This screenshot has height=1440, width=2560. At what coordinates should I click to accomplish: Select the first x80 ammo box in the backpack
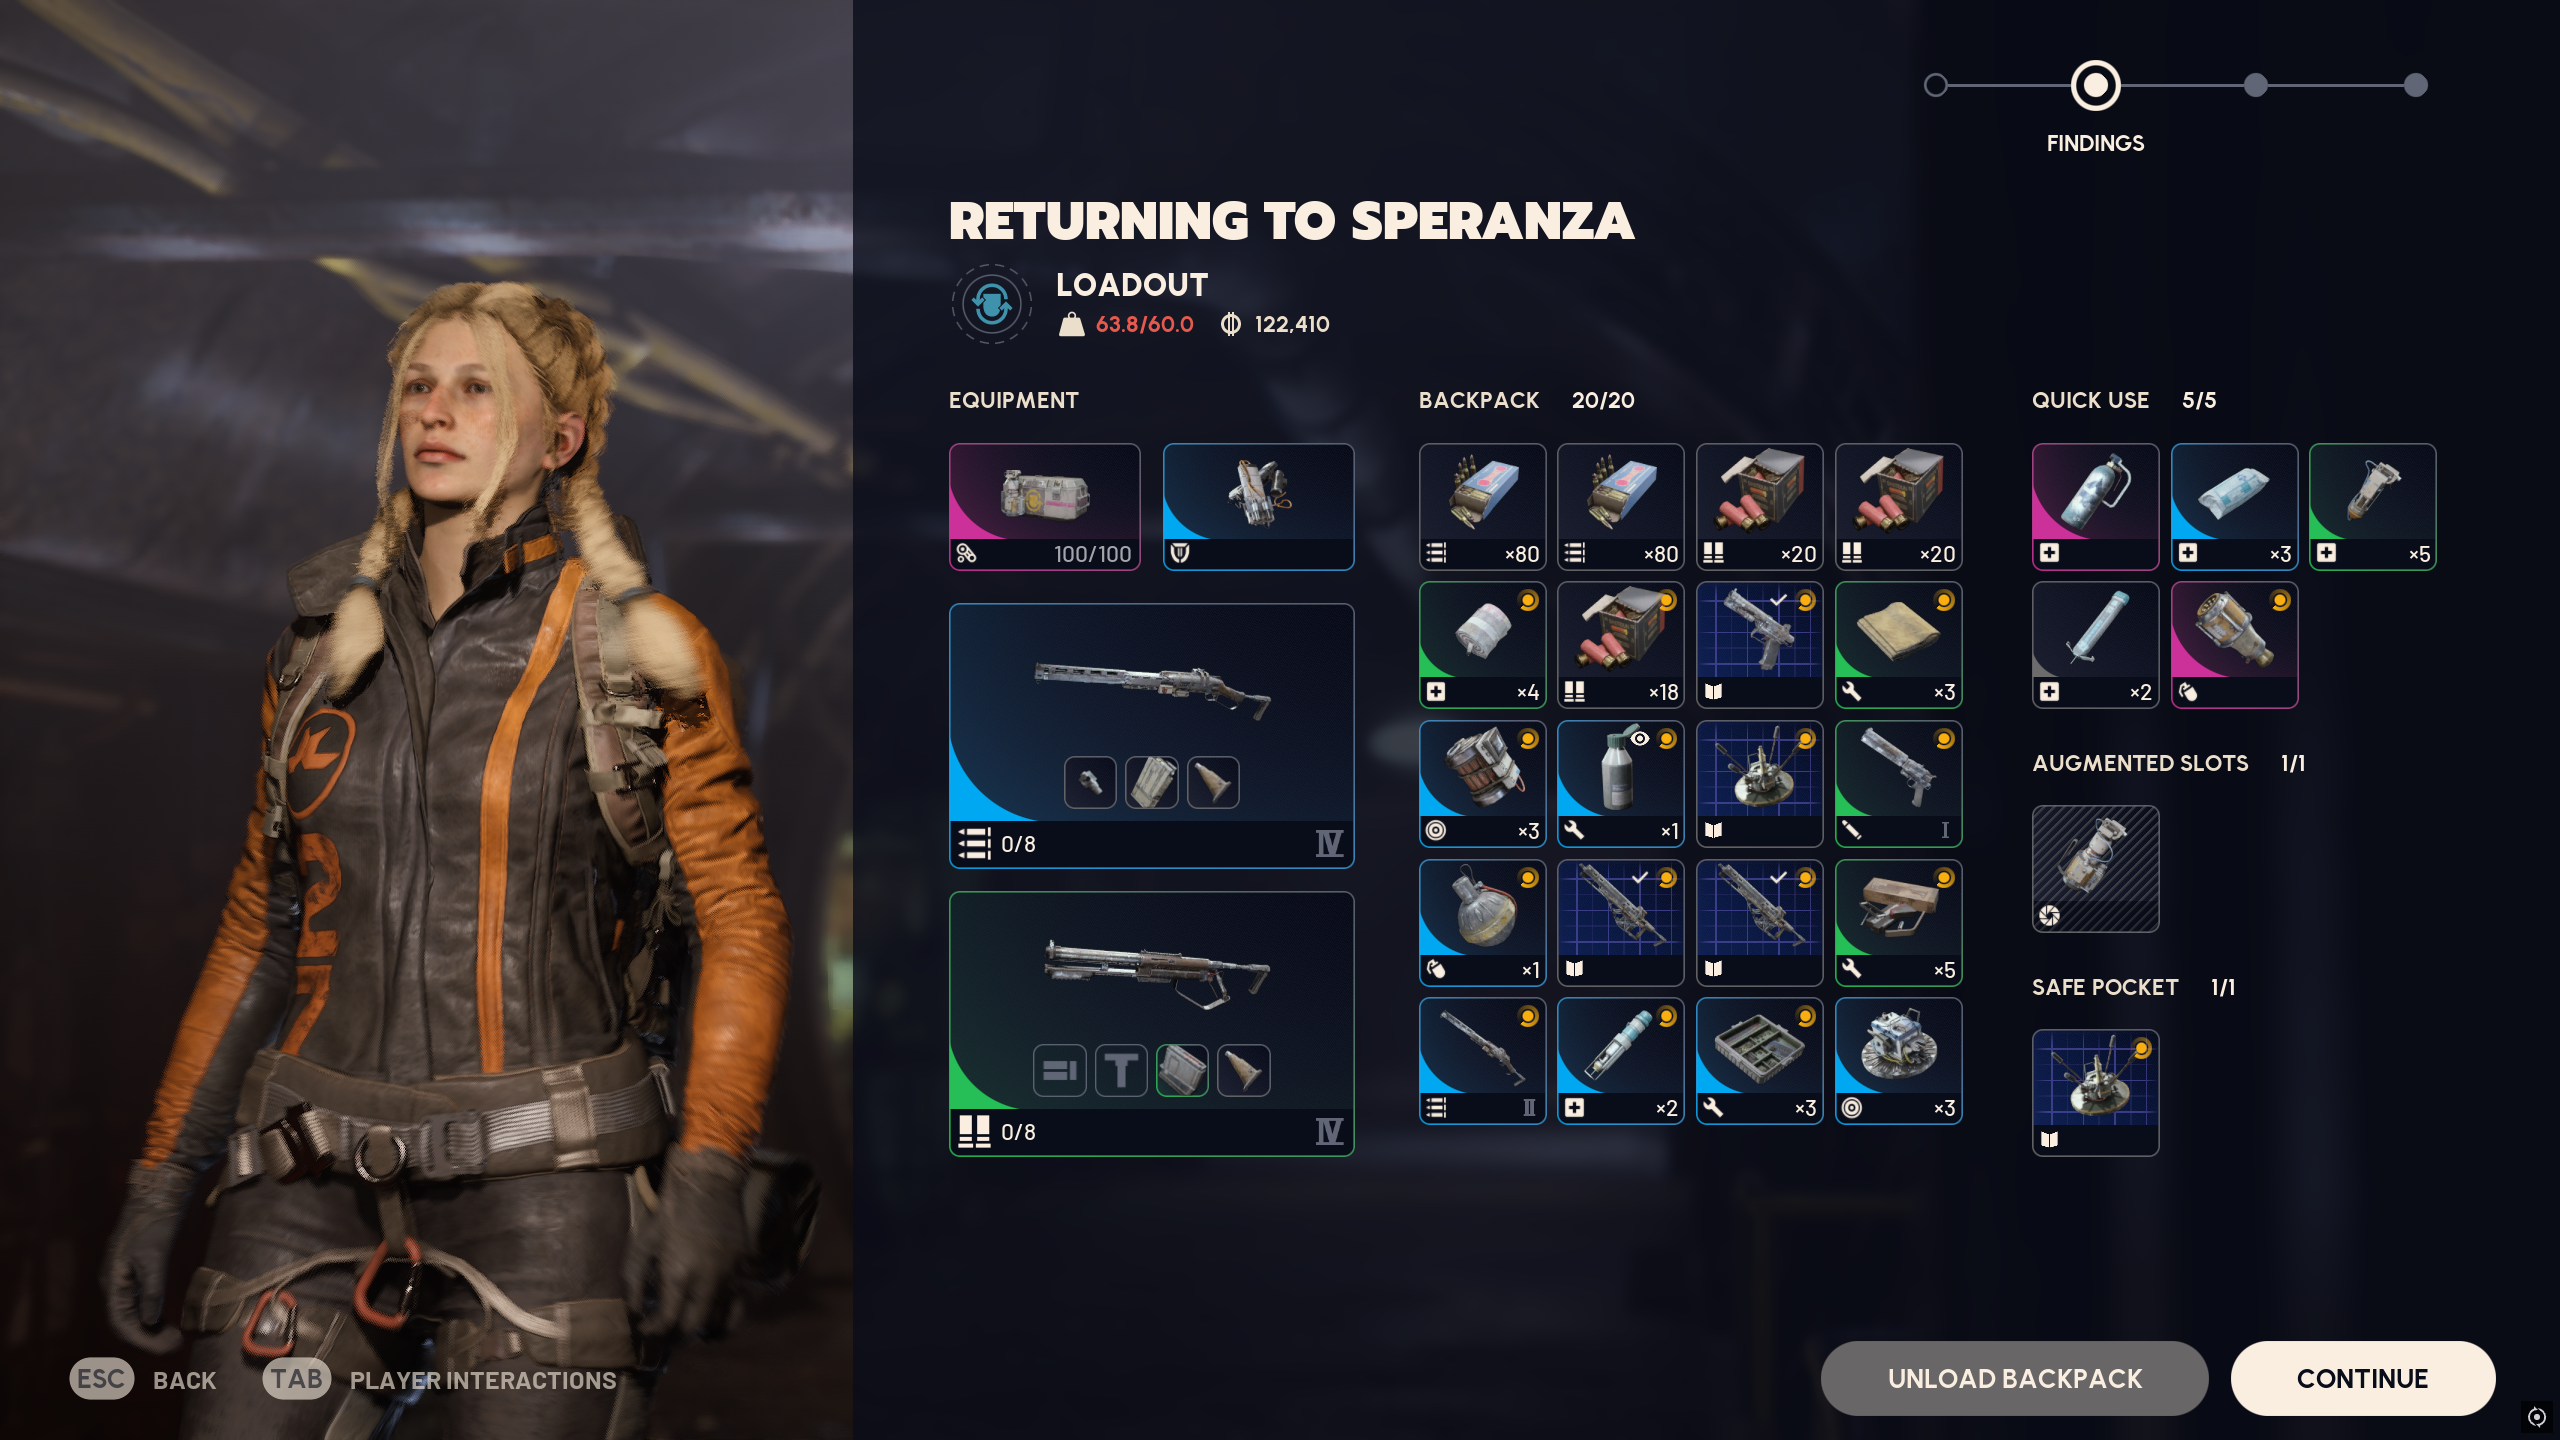tap(1482, 507)
